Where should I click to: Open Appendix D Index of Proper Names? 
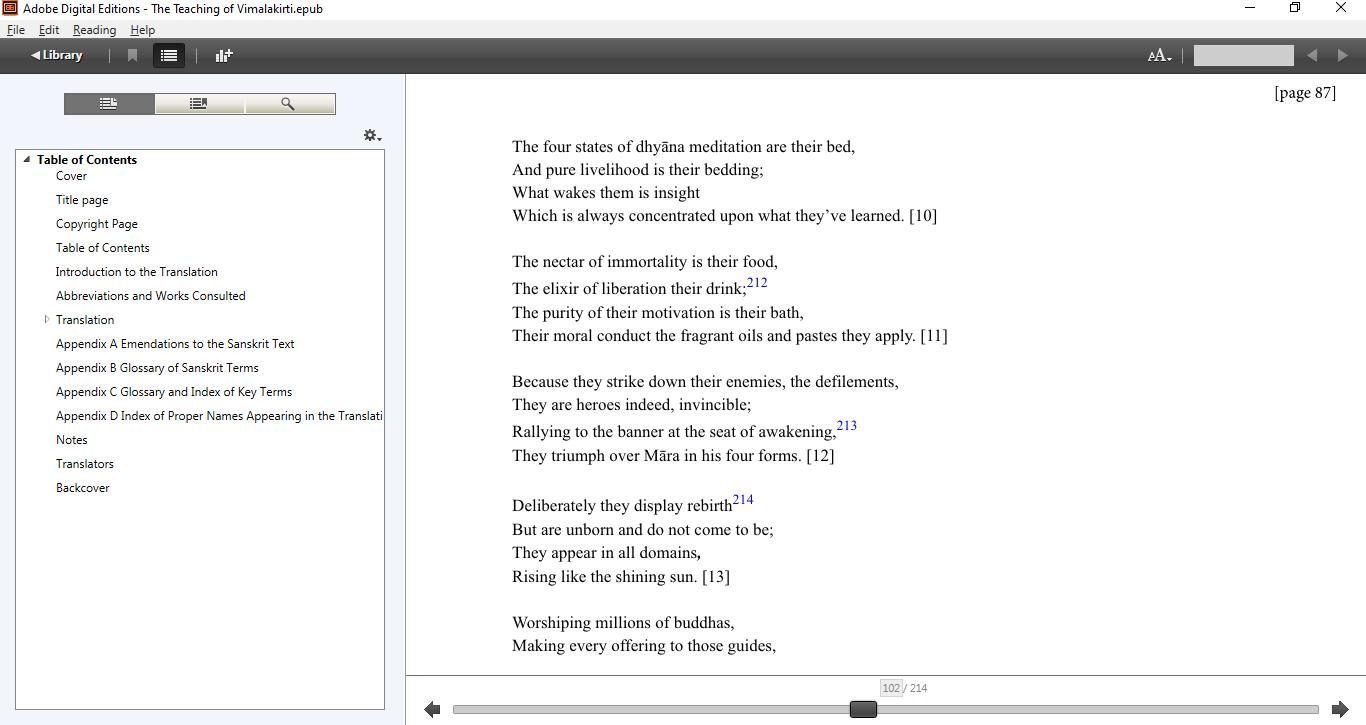(x=219, y=416)
